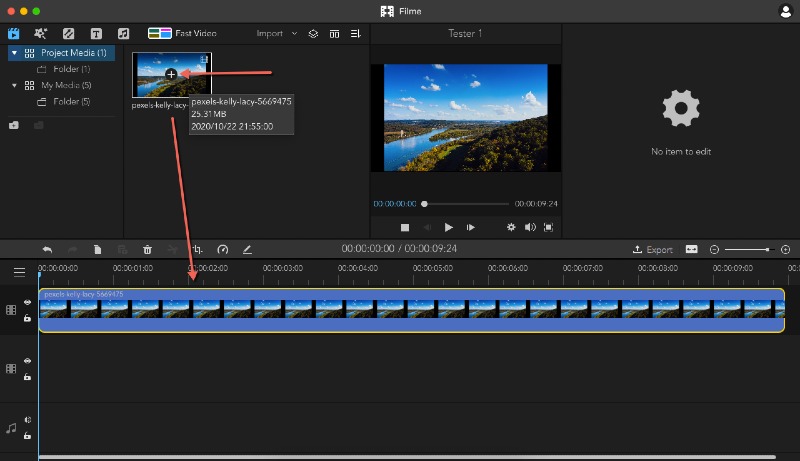
Task: Select Project Media (1) in sidebar
Action: 61,53
